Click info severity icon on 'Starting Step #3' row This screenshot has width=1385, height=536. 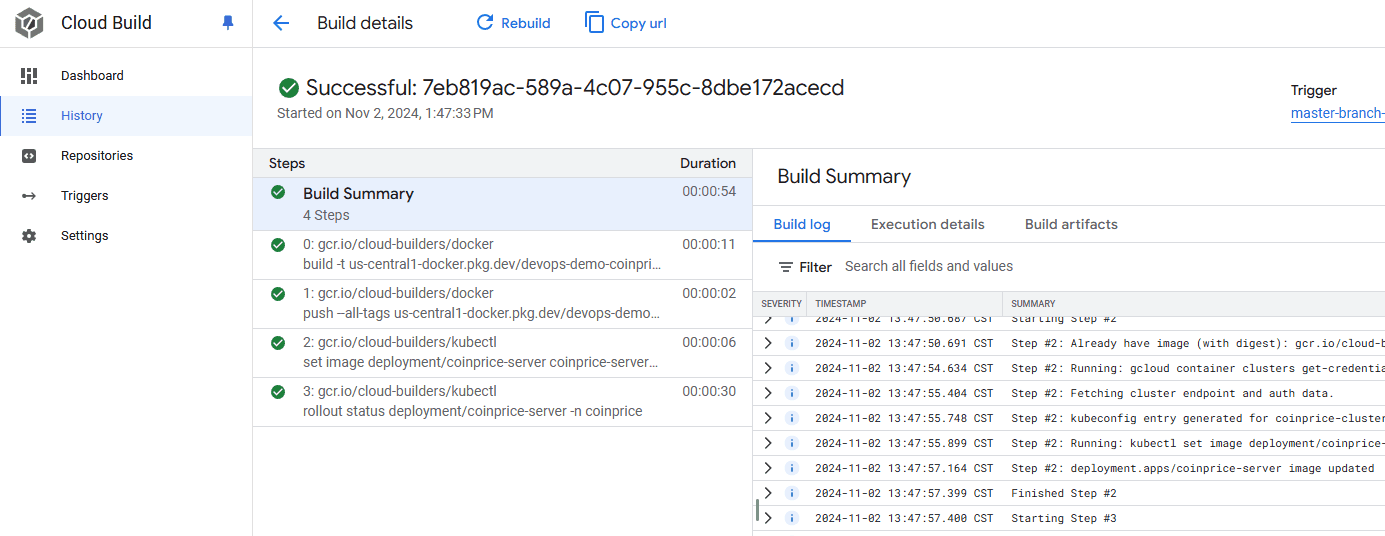[792, 518]
